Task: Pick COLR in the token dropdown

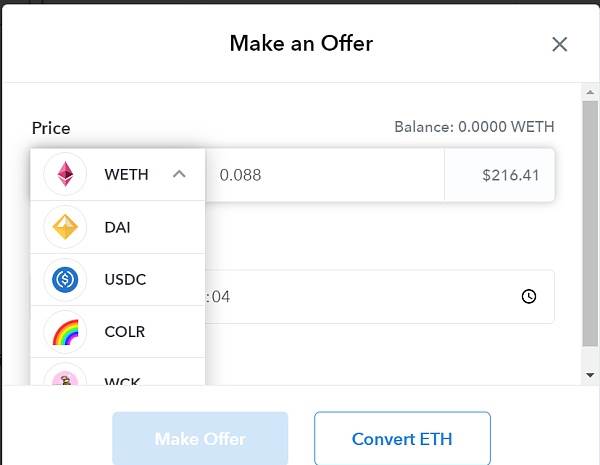Action: pos(118,332)
